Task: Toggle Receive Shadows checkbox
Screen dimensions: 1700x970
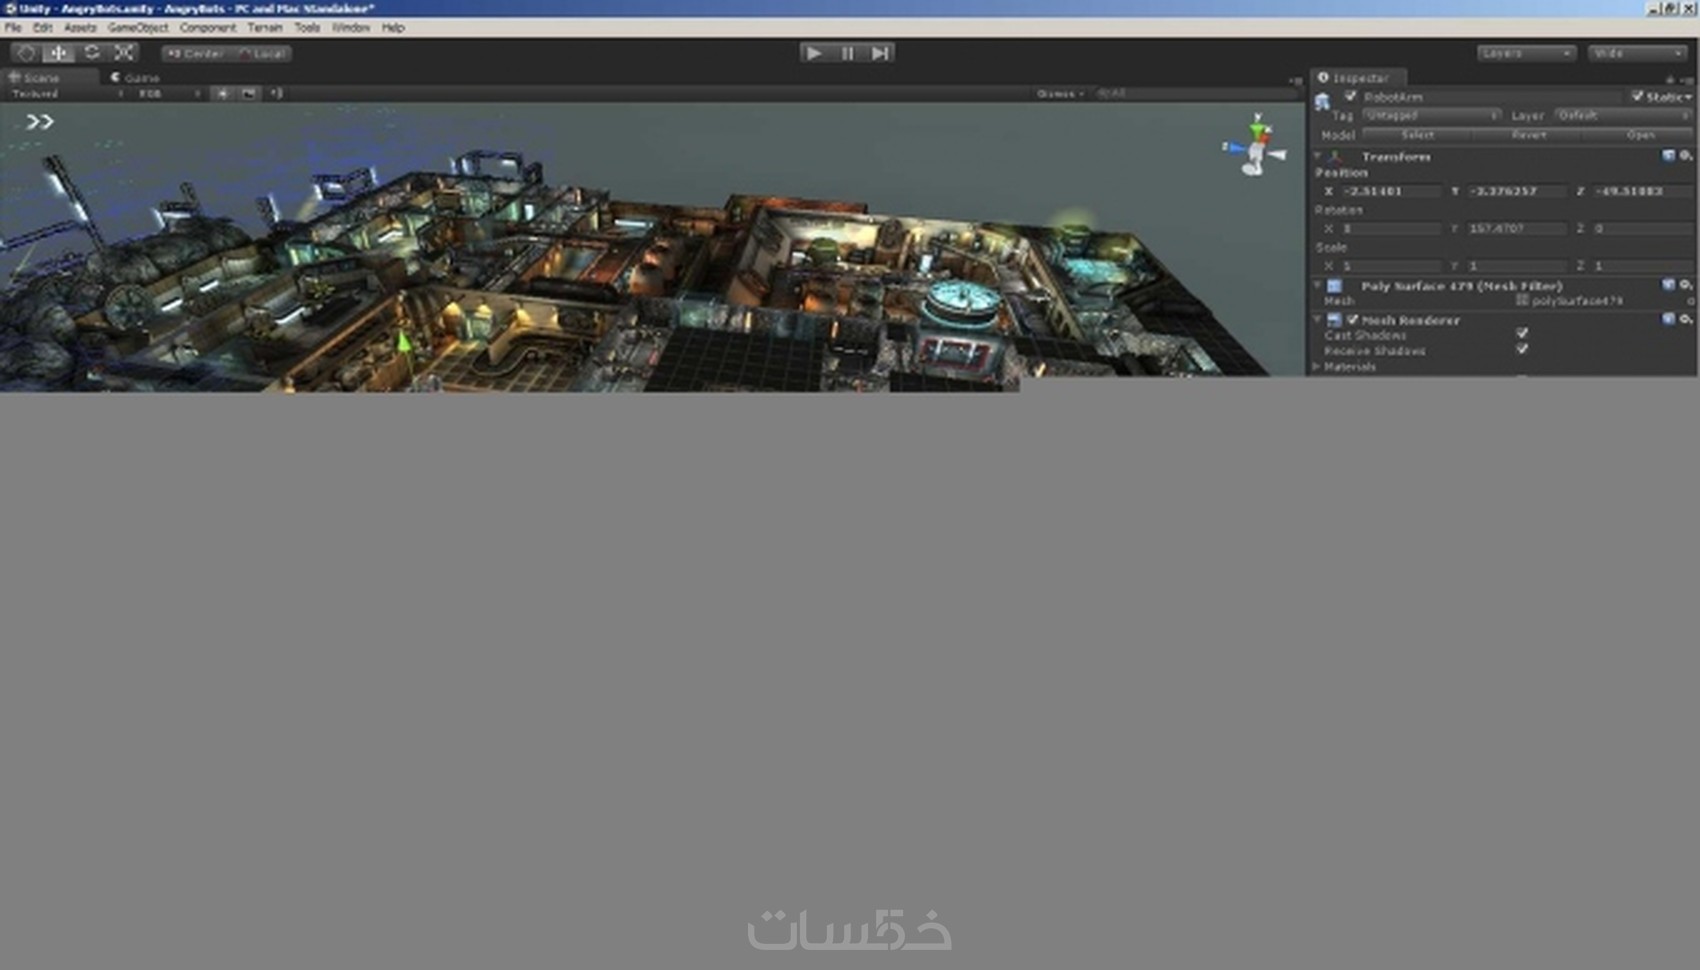Action: point(1522,349)
